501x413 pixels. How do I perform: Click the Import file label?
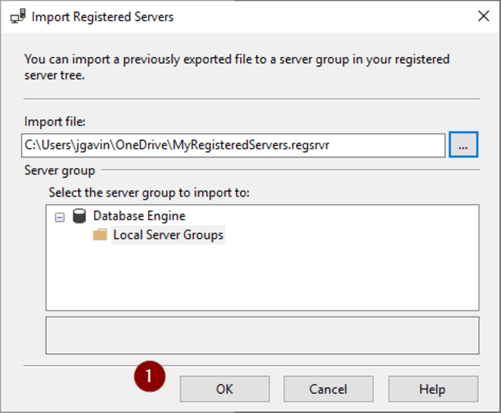point(55,122)
